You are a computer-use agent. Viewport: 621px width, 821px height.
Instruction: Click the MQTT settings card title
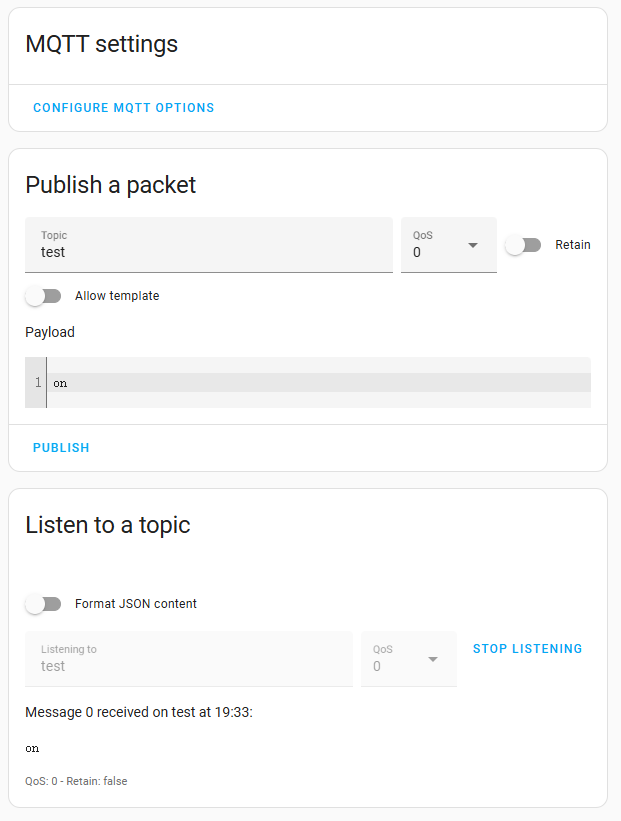[103, 44]
